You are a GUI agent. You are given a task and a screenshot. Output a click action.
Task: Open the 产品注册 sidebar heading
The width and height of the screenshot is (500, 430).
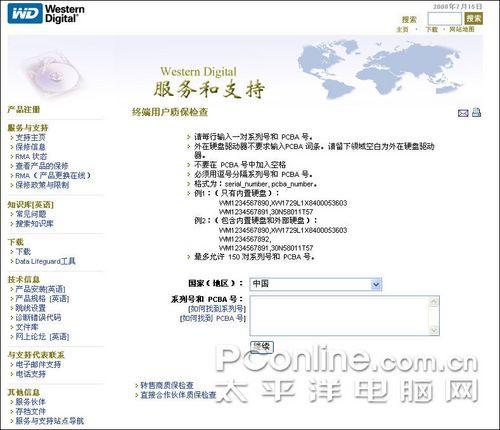[x=24, y=109]
